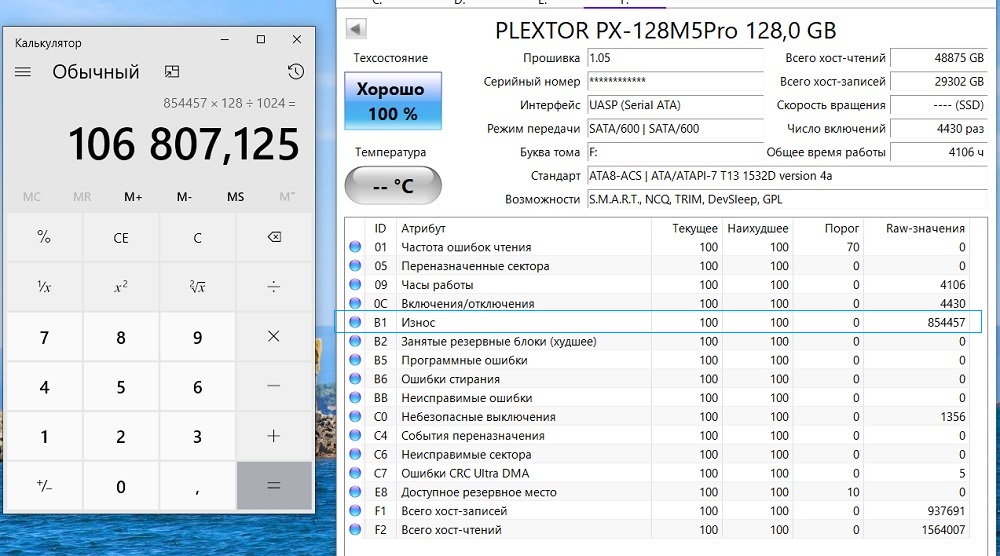Screen dimensions: 1000x556
Task: Click the M+ memory add button
Action: [x=133, y=197]
